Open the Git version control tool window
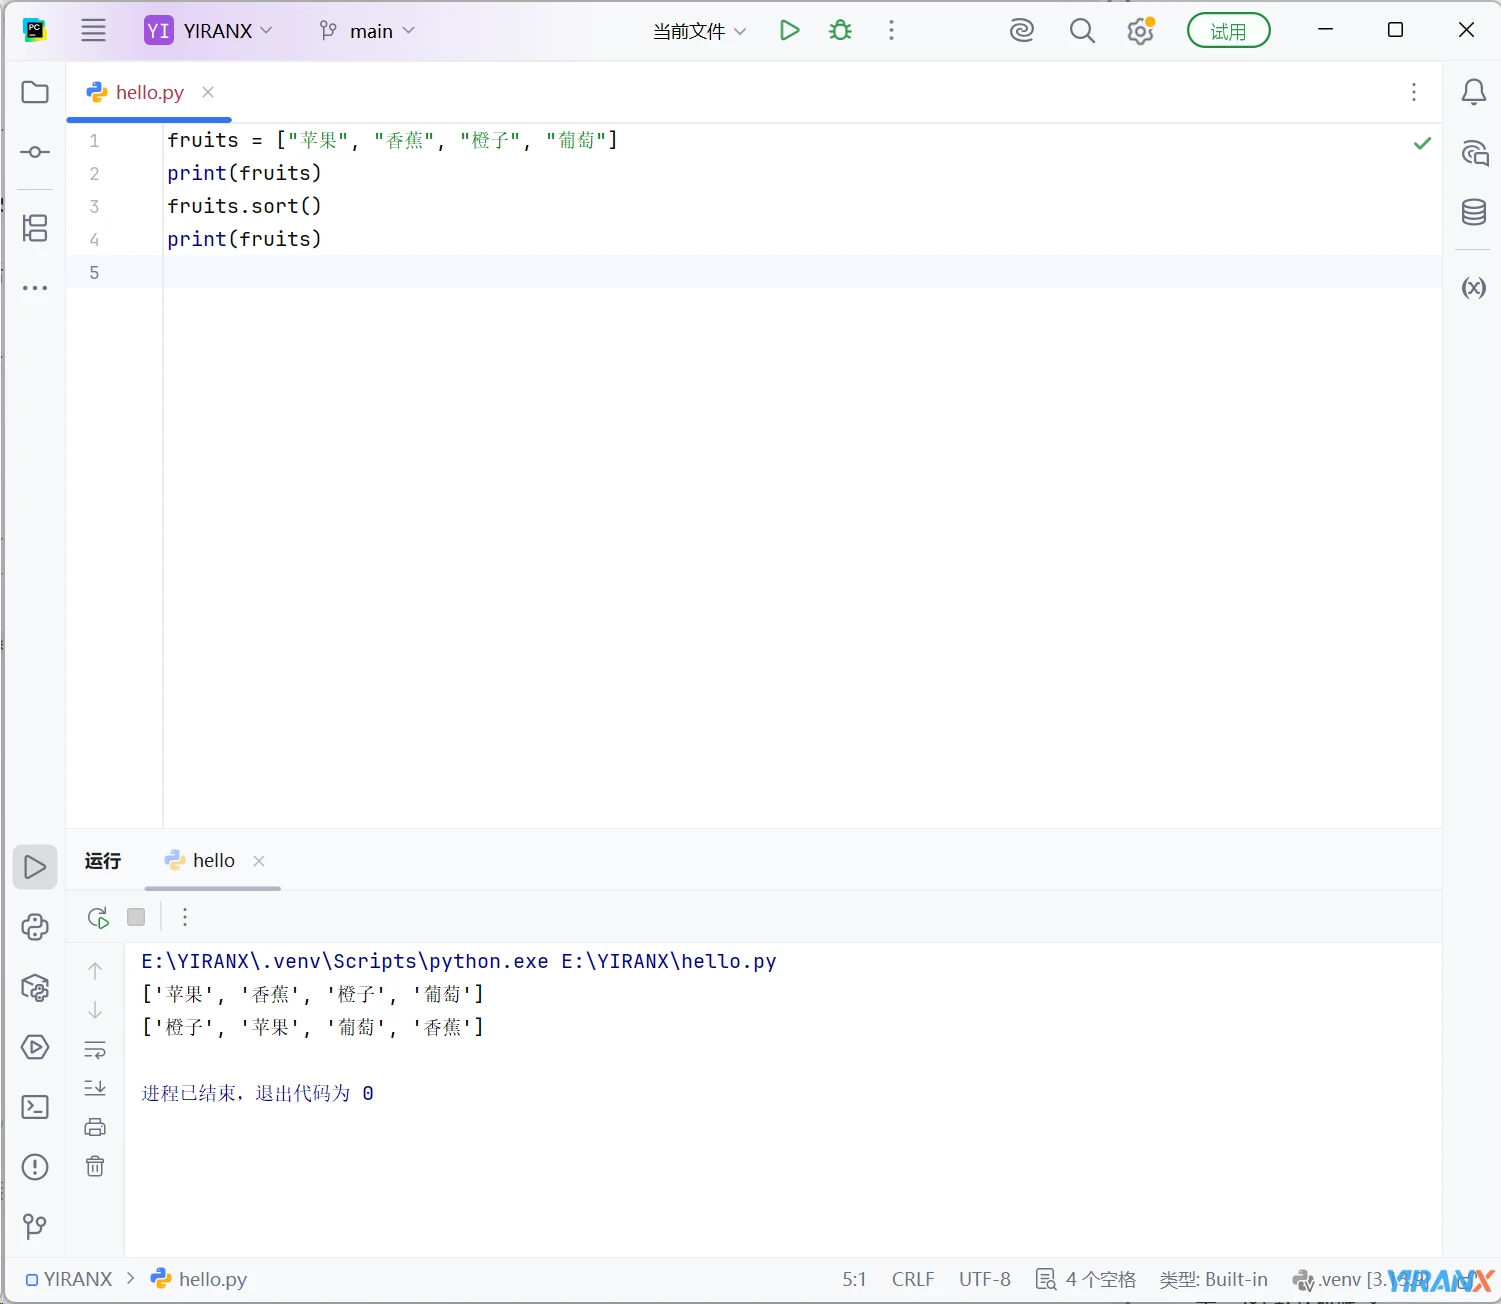The height and width of the screenshot is (1304, 1501). [35, 1226]
